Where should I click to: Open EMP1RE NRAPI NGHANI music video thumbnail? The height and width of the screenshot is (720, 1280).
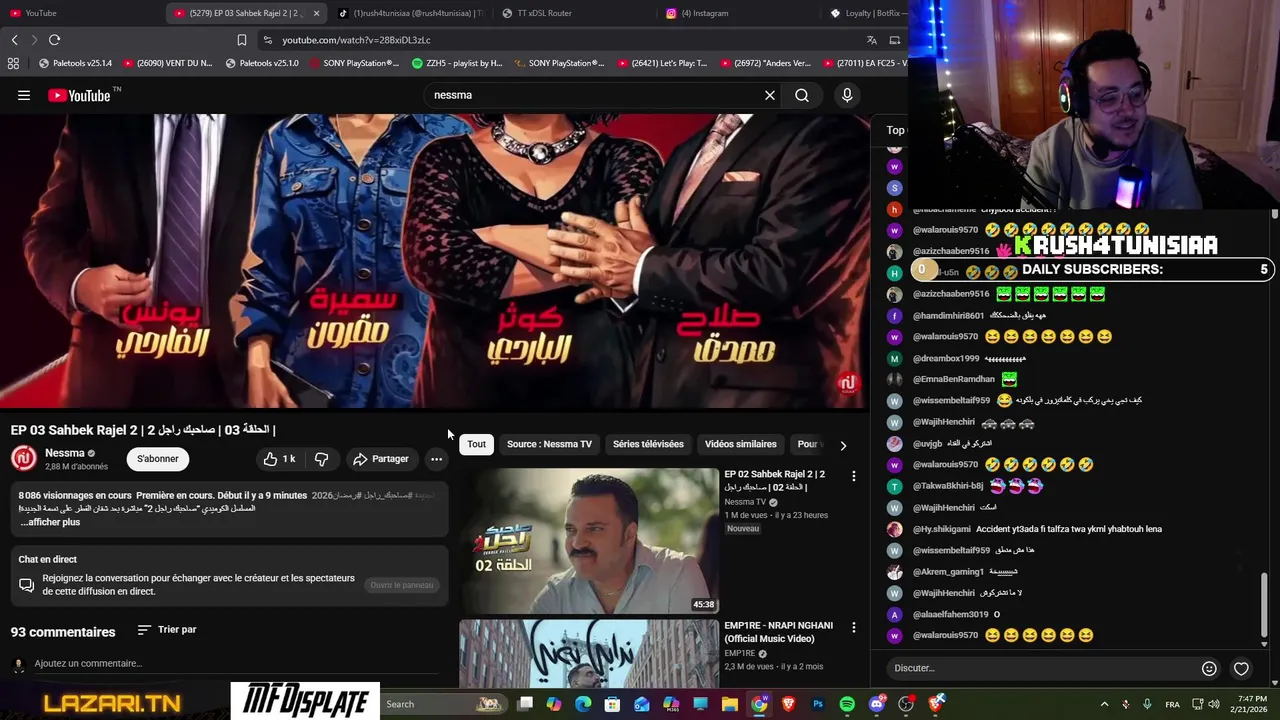point(589,654)
